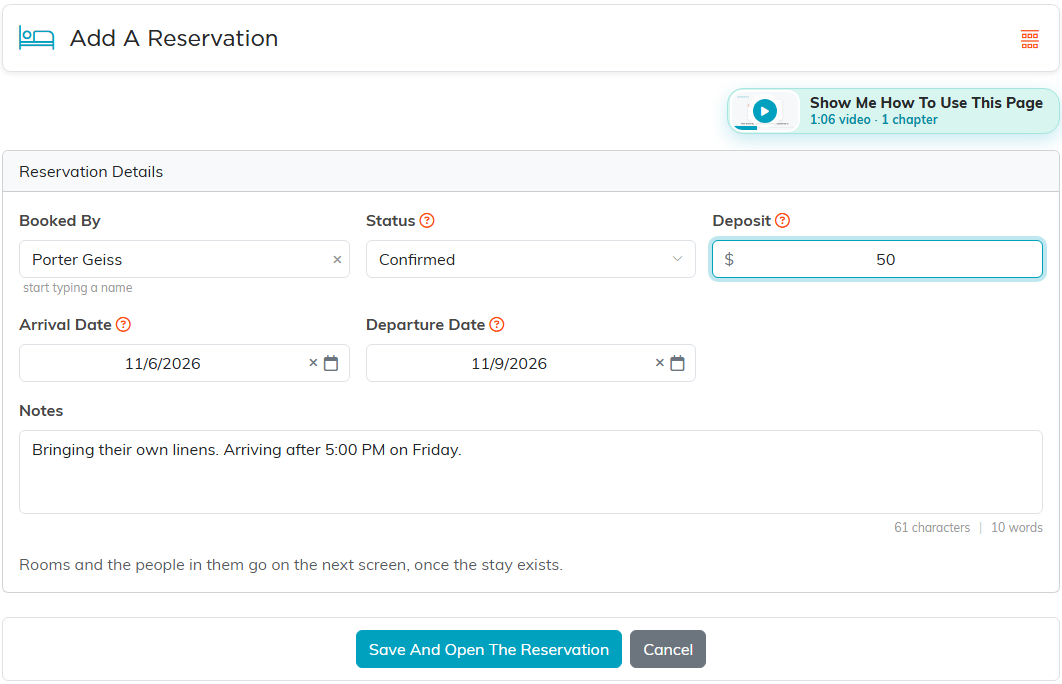Click the Departure Date help icon
The height and width of the screenshot is (684, 1062).
(496, 324)
